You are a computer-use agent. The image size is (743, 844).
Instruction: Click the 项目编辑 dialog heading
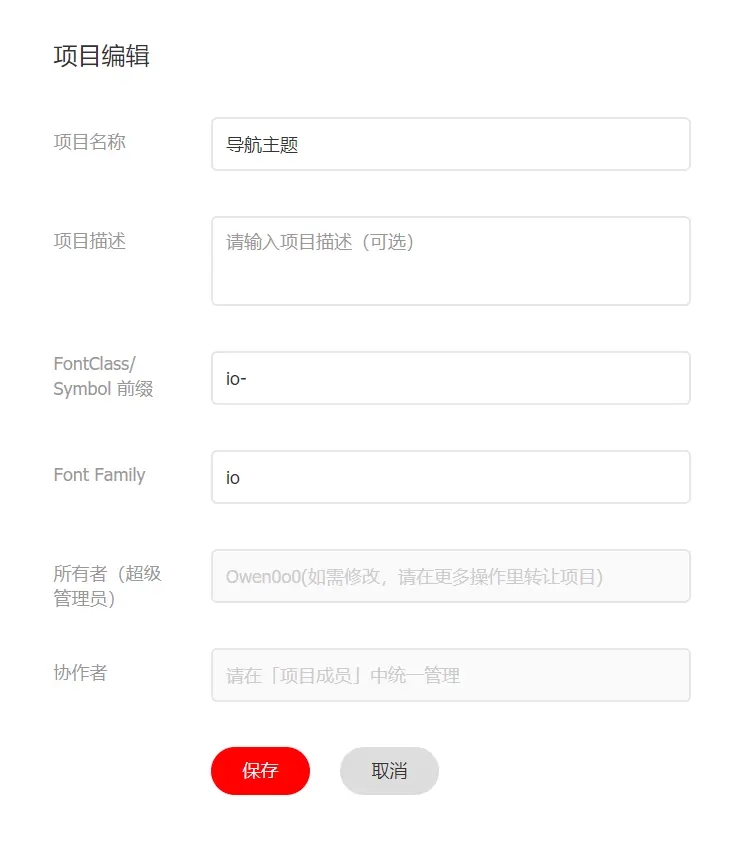point(101,56)
